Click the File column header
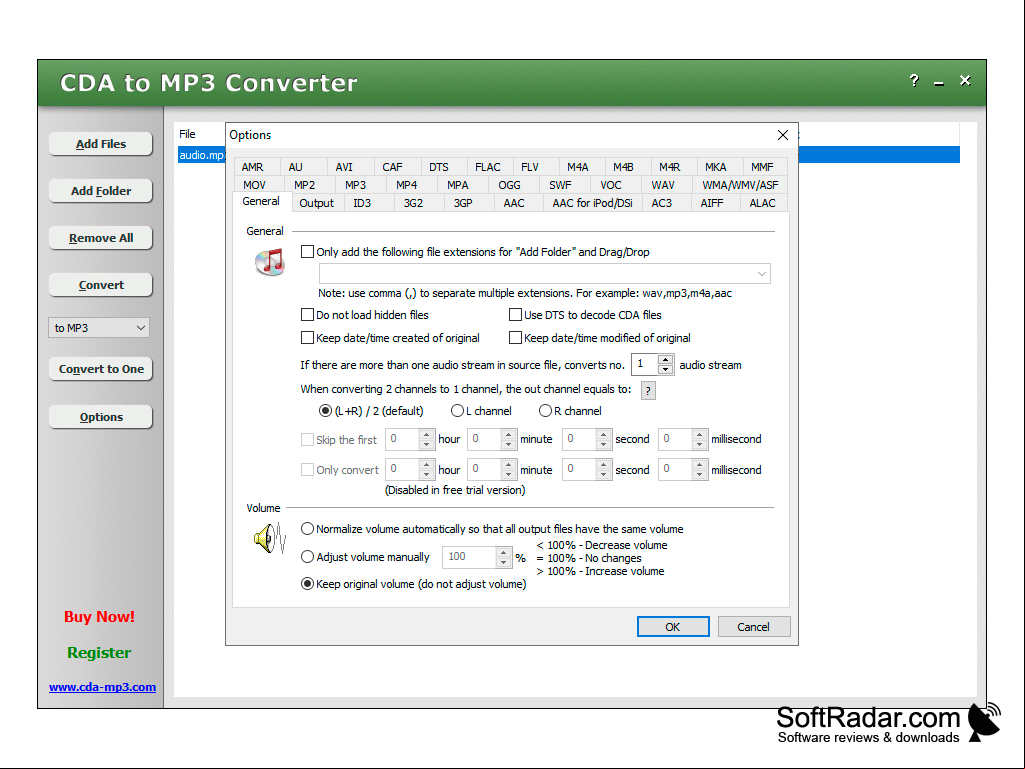1025x769 pixels. 188,134
